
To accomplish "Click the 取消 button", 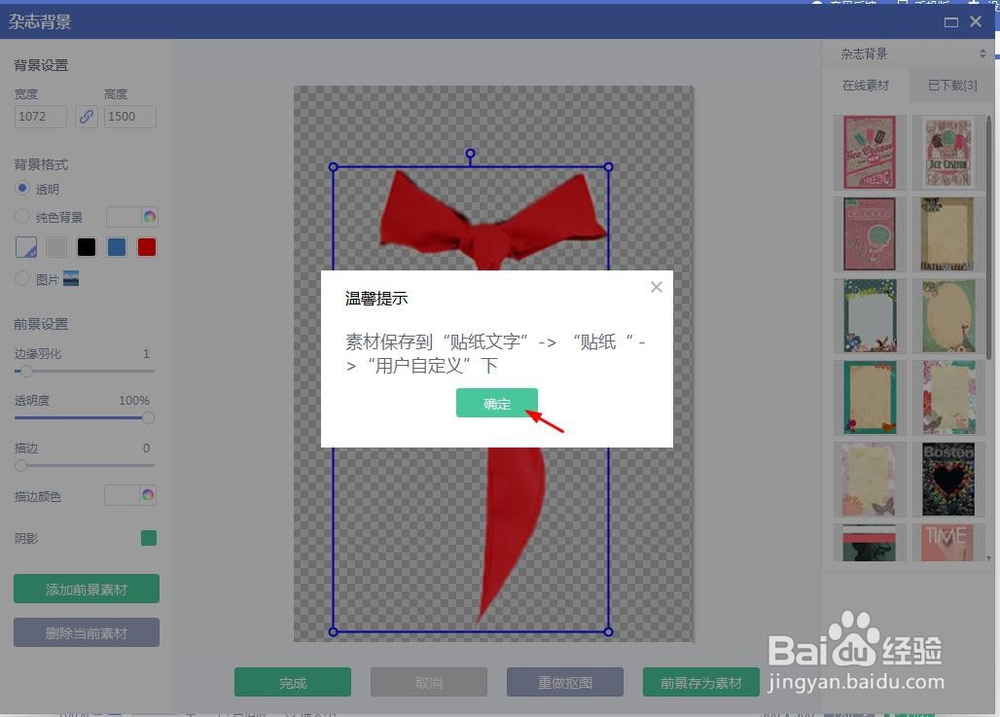I will pos(429,683).
